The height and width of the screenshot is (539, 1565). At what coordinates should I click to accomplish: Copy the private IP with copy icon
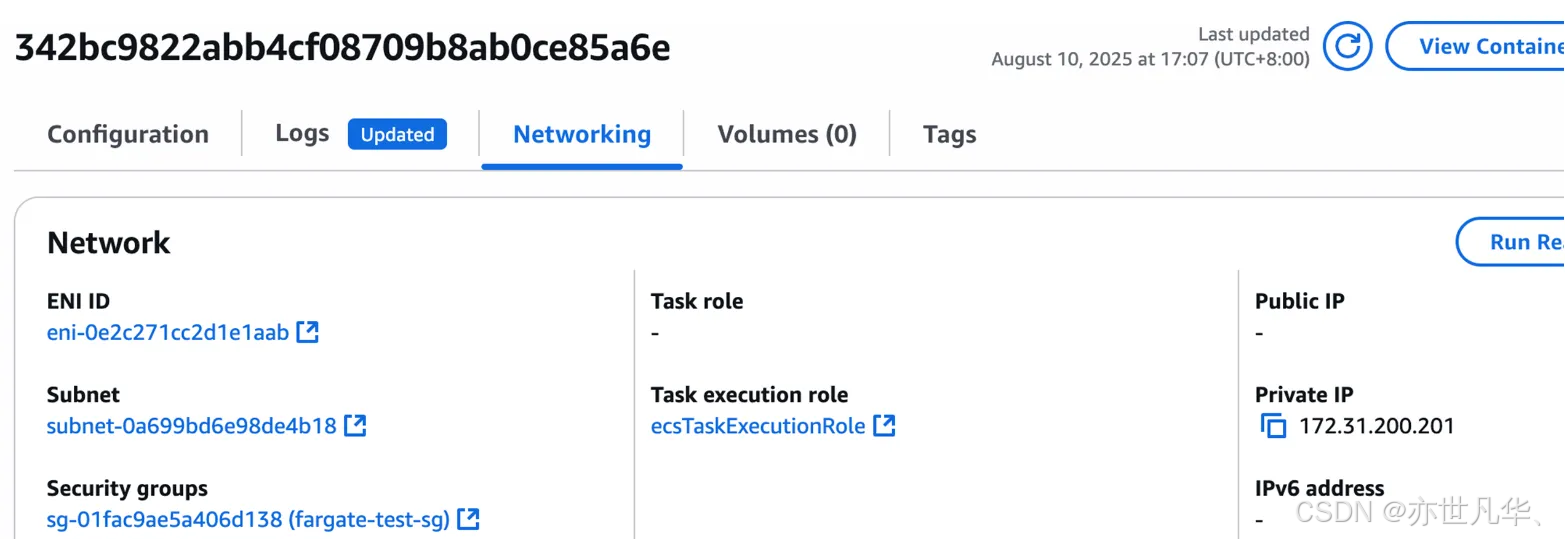[1273, 426]
